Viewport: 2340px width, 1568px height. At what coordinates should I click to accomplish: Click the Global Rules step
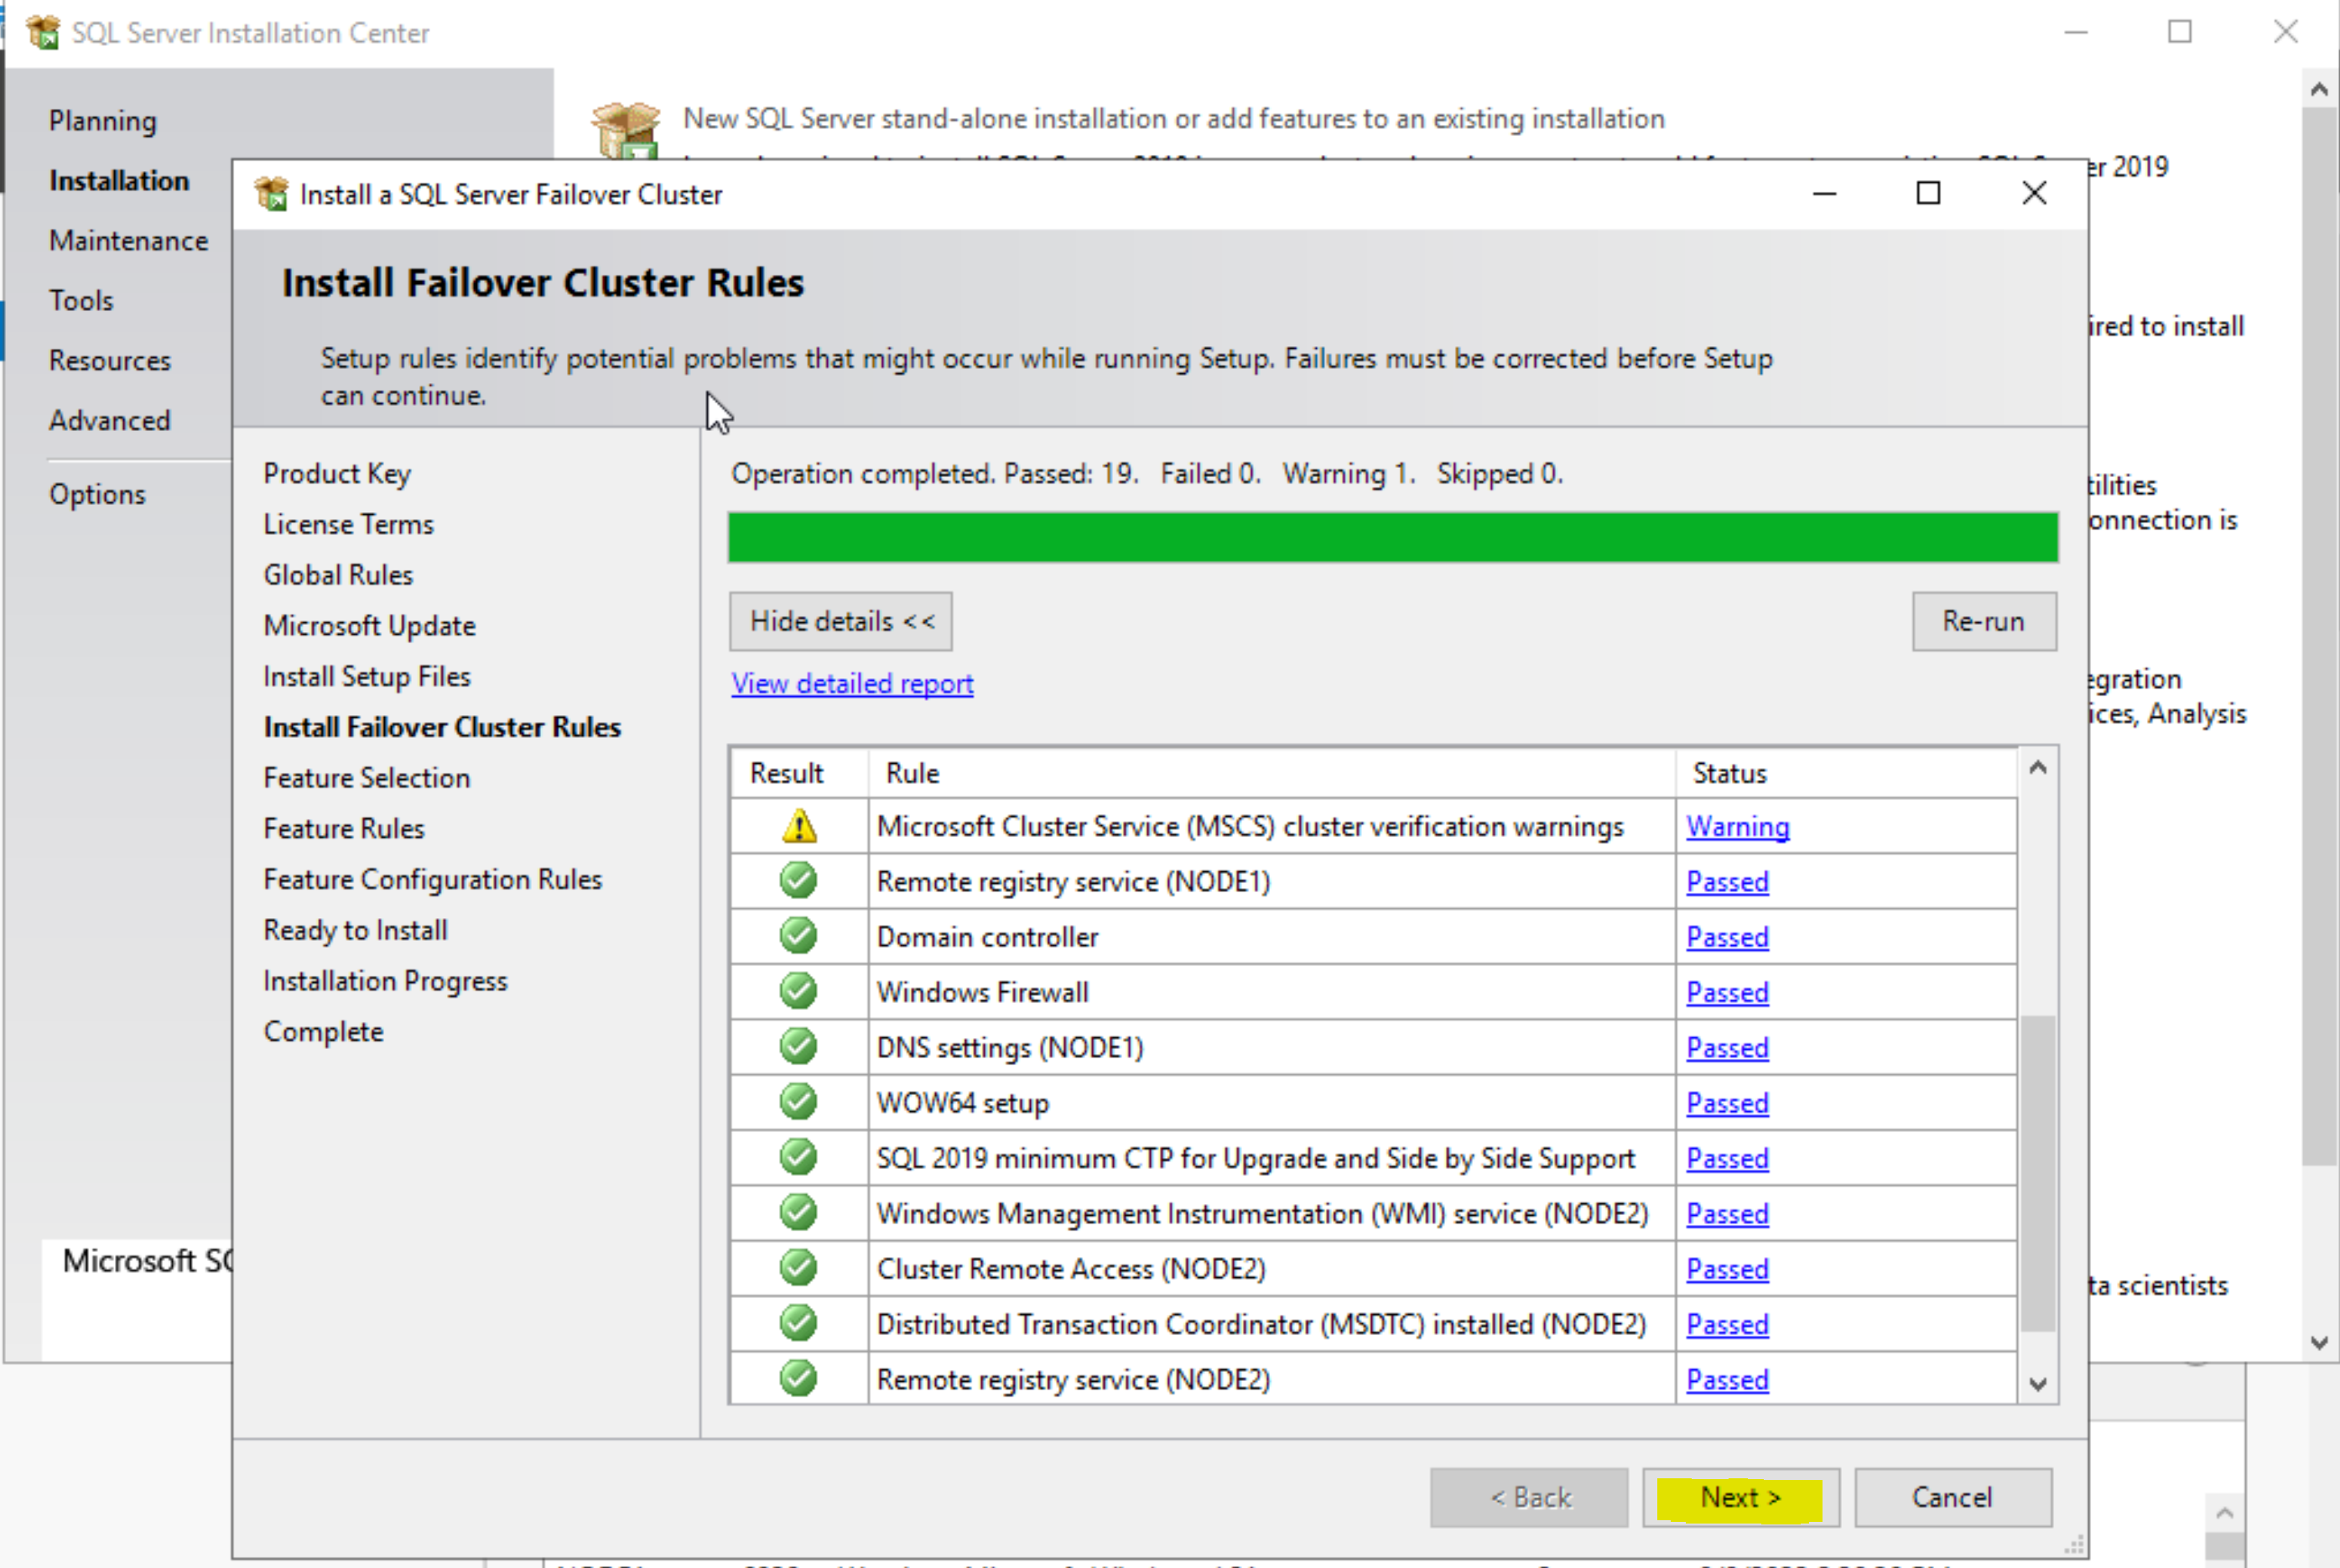338,575
